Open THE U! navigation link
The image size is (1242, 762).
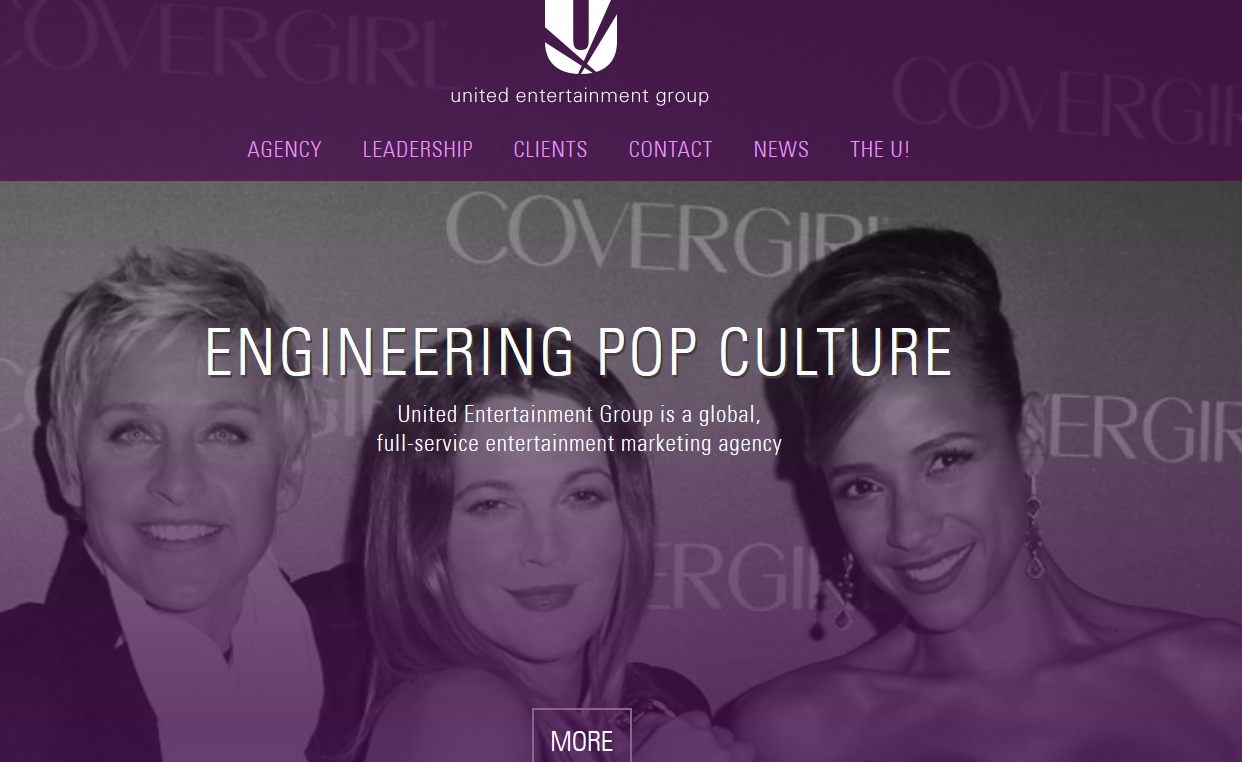880,150
